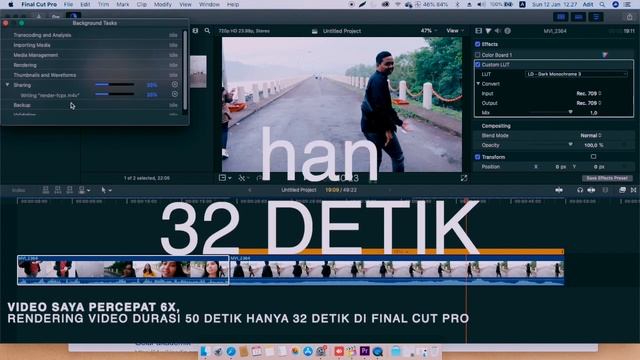The width and height of the screenshot is (640, 360).
Task: Open the Clip menu
Action: [x=142, y=4]
